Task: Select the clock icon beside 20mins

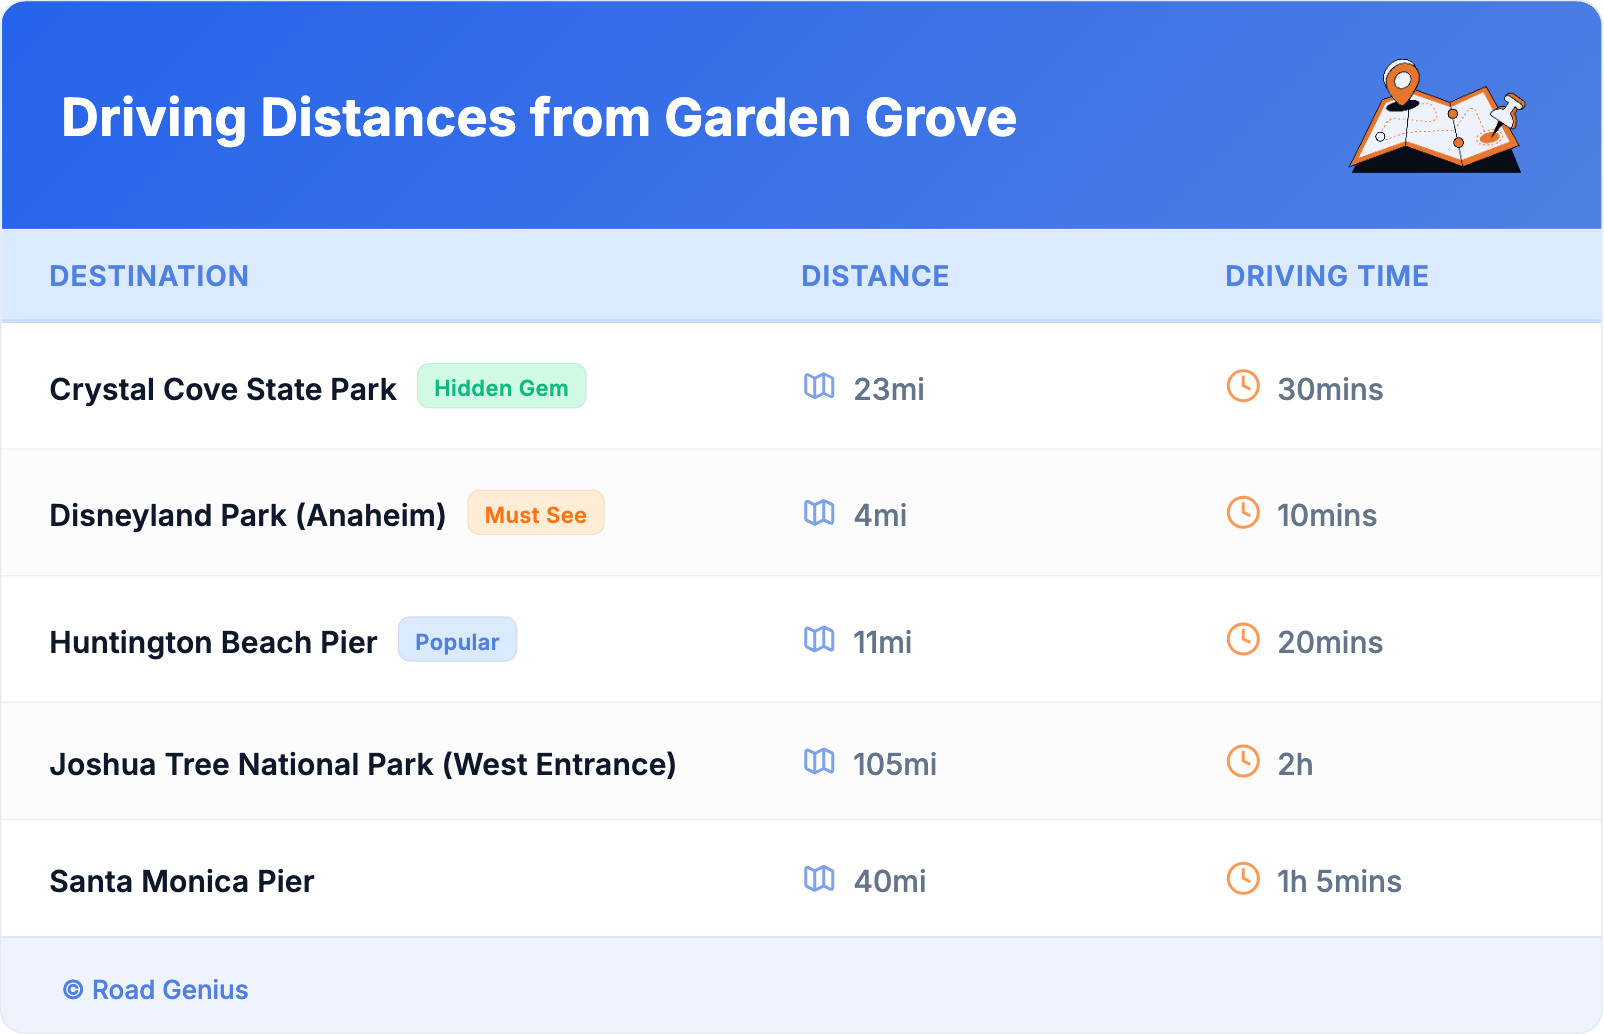Action: (x=1243, y=639)
